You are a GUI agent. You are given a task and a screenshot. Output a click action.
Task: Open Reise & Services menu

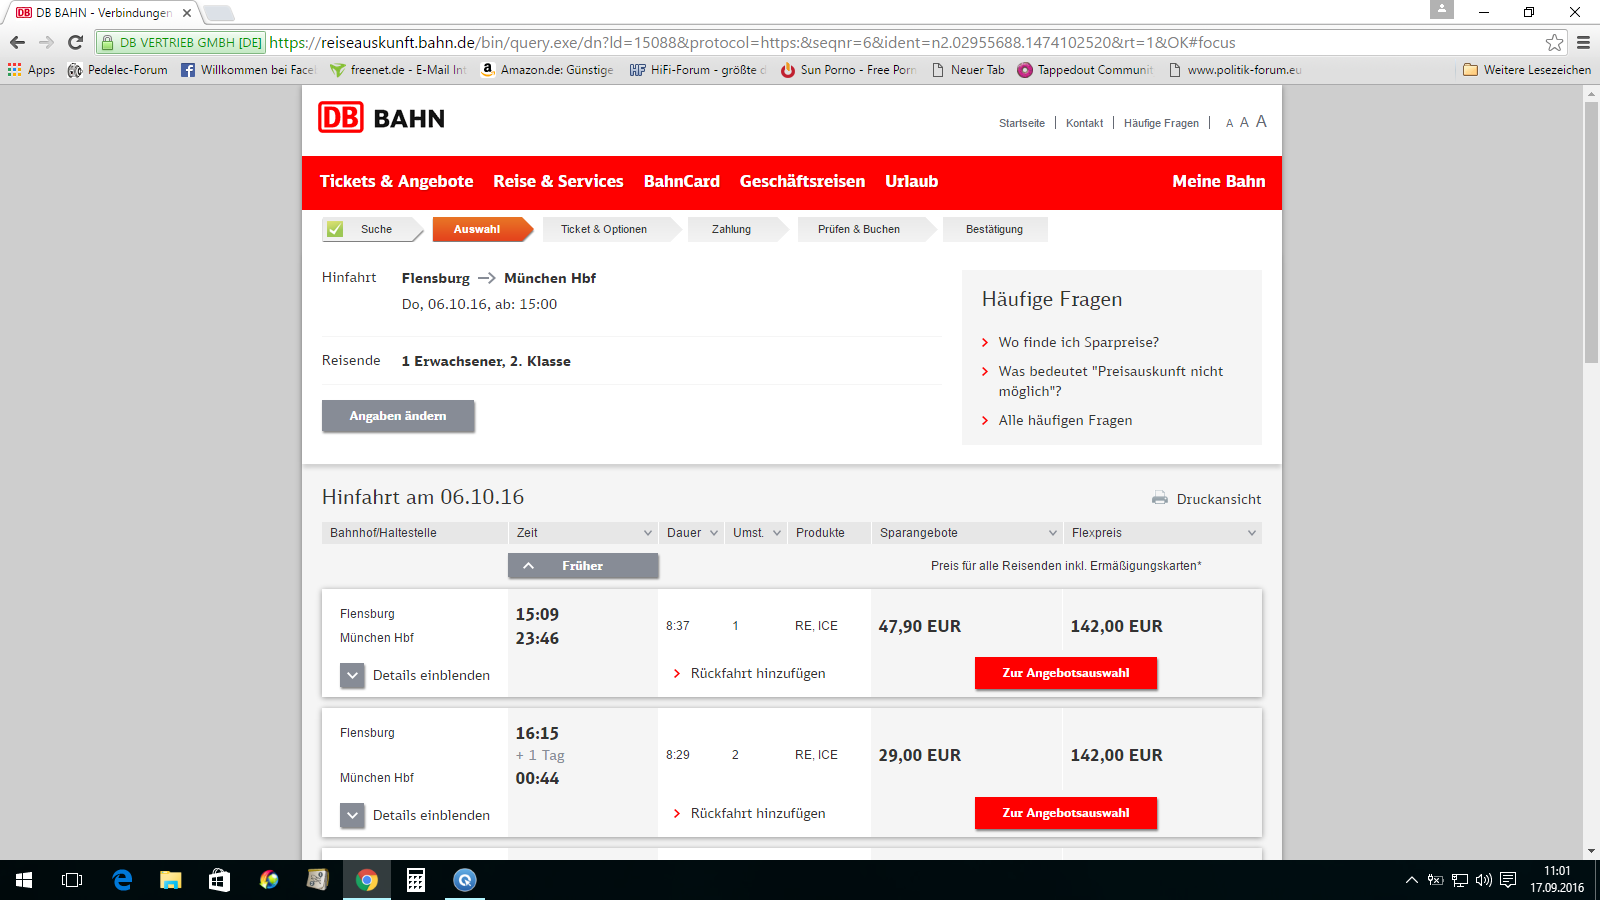[x=558, y=182]
